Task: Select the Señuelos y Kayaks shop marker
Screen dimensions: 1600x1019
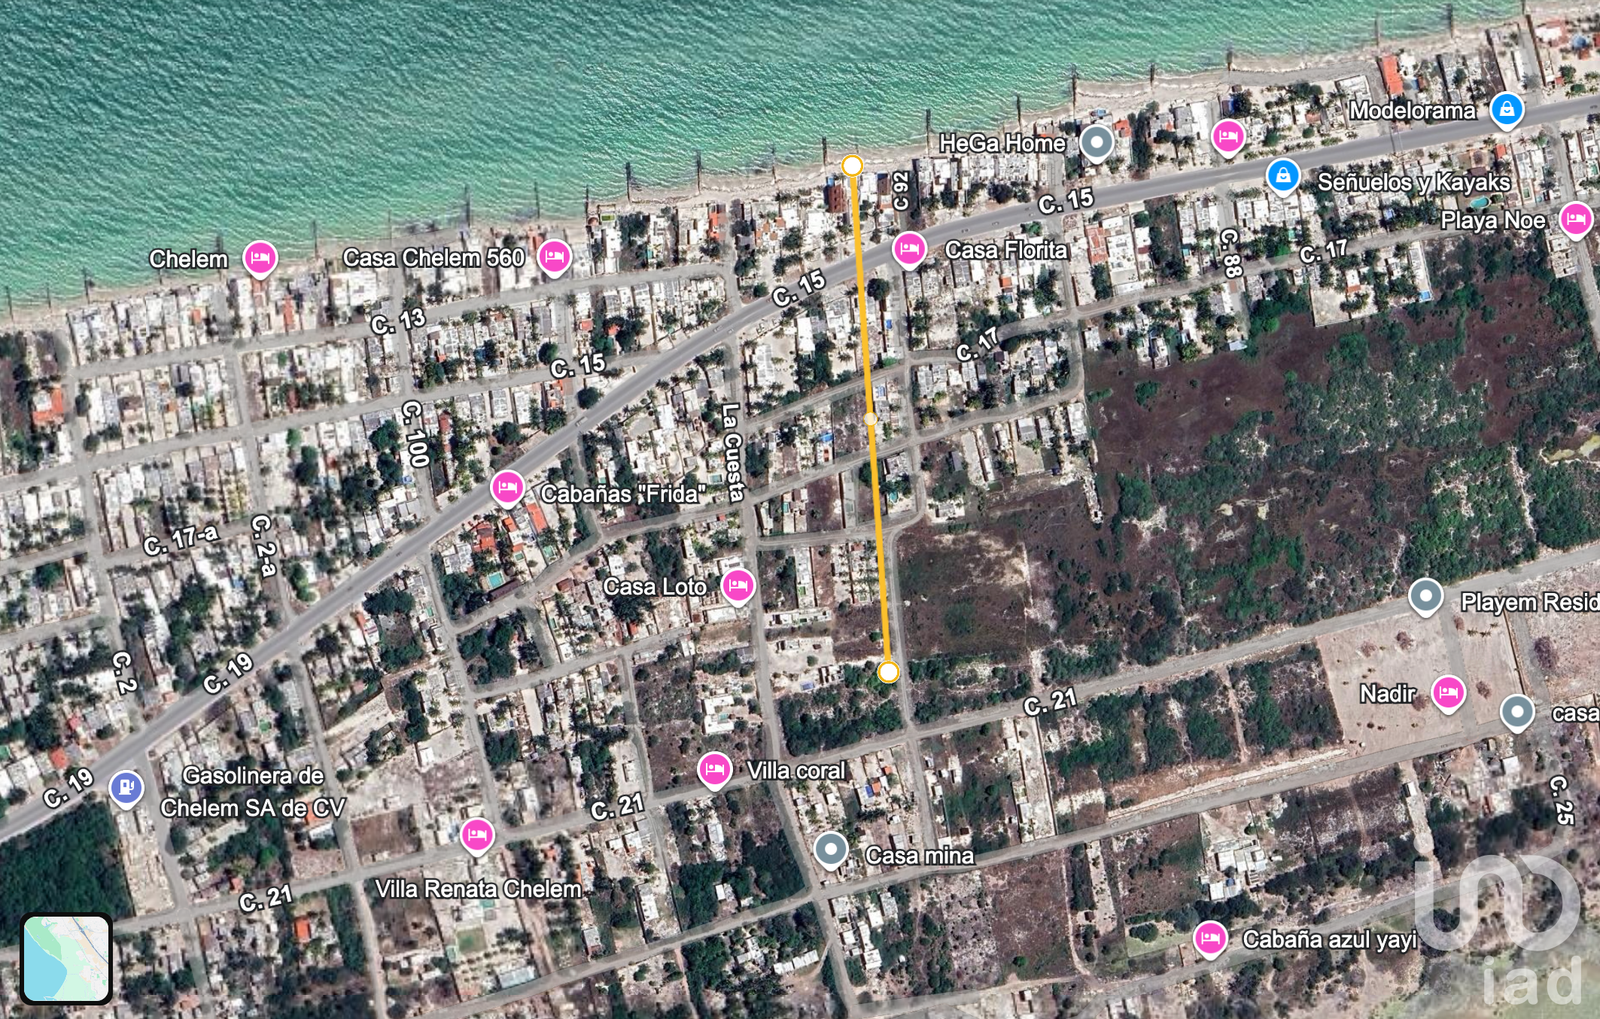Action: click(x=1281, y=176)
